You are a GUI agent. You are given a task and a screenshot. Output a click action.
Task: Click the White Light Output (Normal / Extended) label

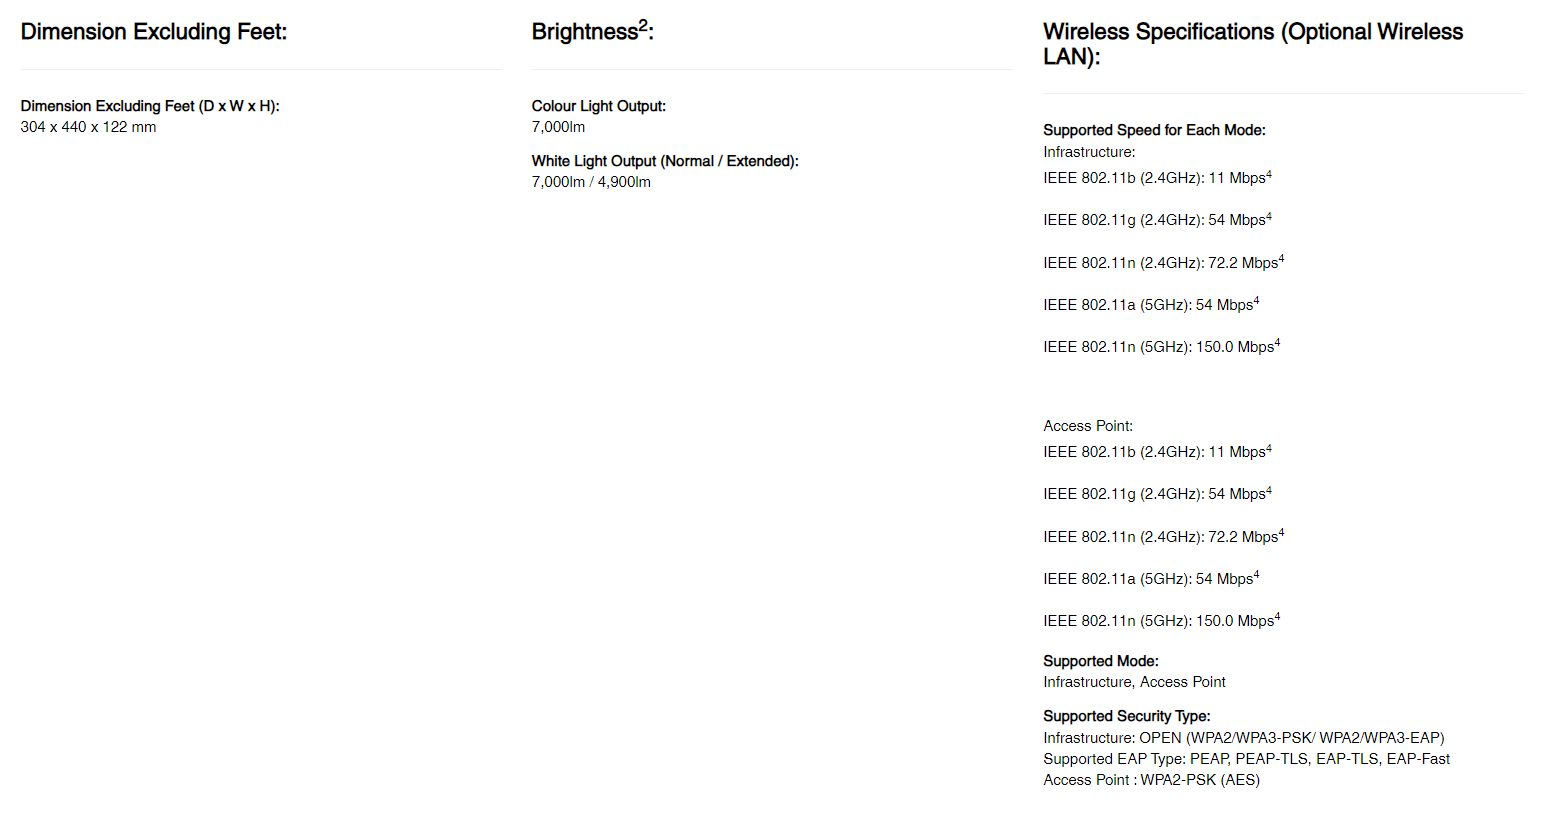click(x=665, y=161)
